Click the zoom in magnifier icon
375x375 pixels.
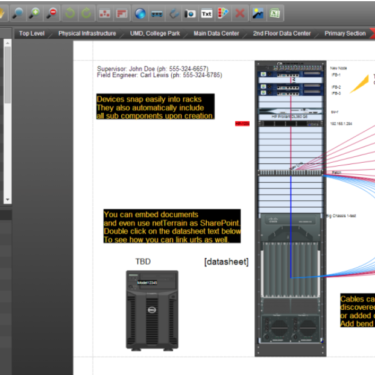[x=35, y=13]
